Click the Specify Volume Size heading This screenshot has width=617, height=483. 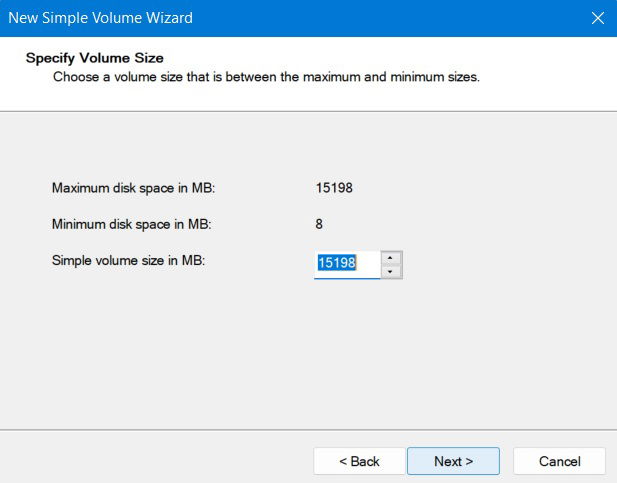tap(94, 58)
